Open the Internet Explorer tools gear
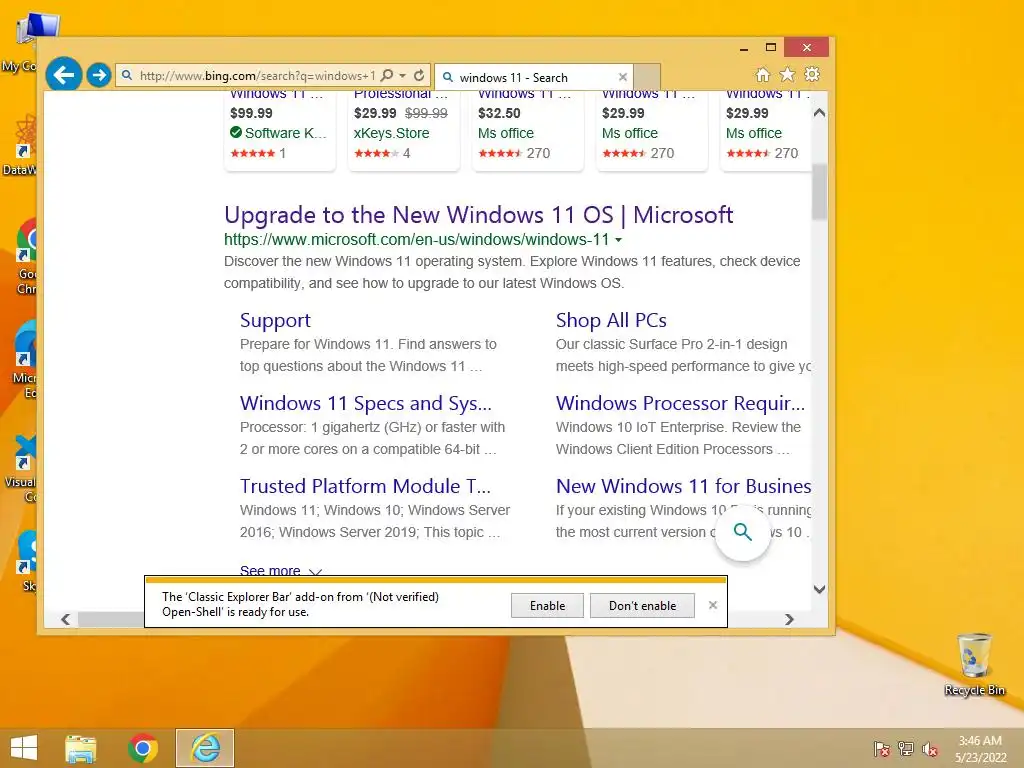 click(812, 74)
